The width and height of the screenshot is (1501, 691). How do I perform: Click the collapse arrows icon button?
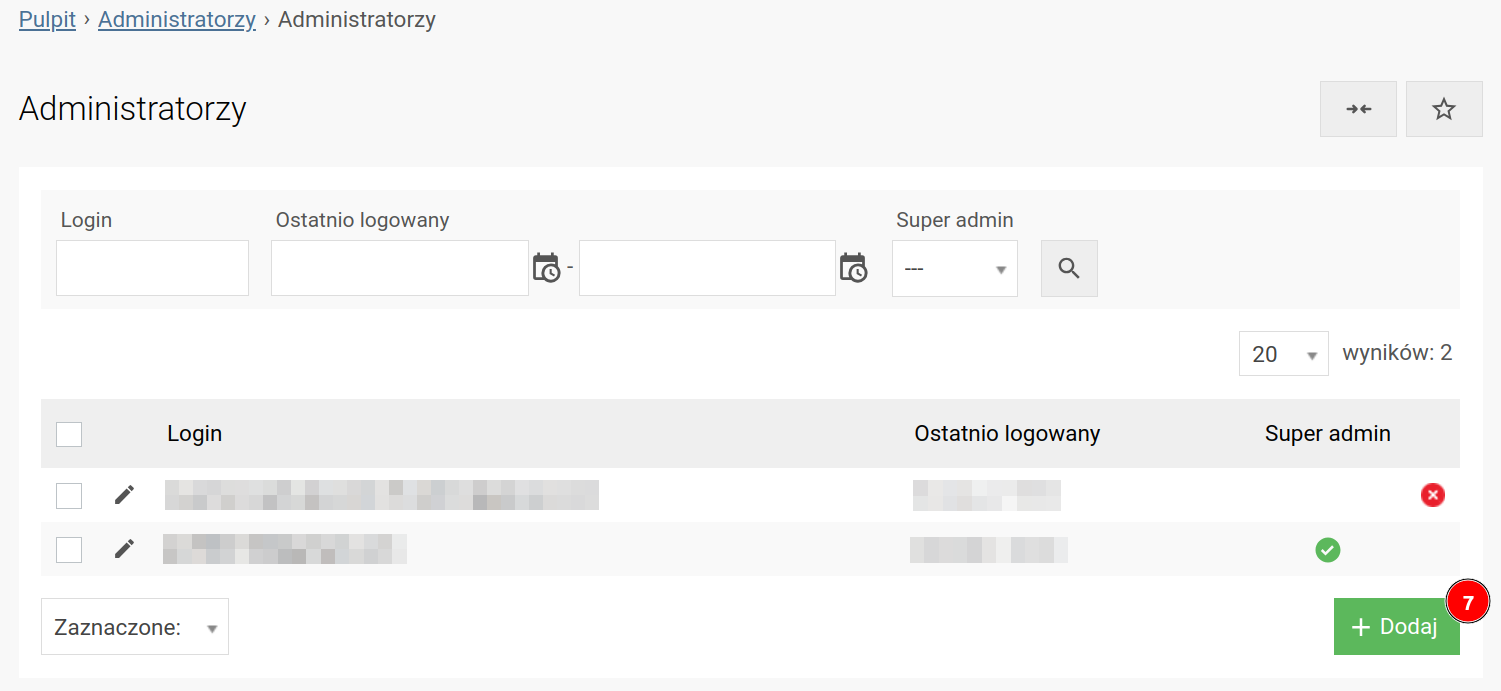(x=1357, y=109)
